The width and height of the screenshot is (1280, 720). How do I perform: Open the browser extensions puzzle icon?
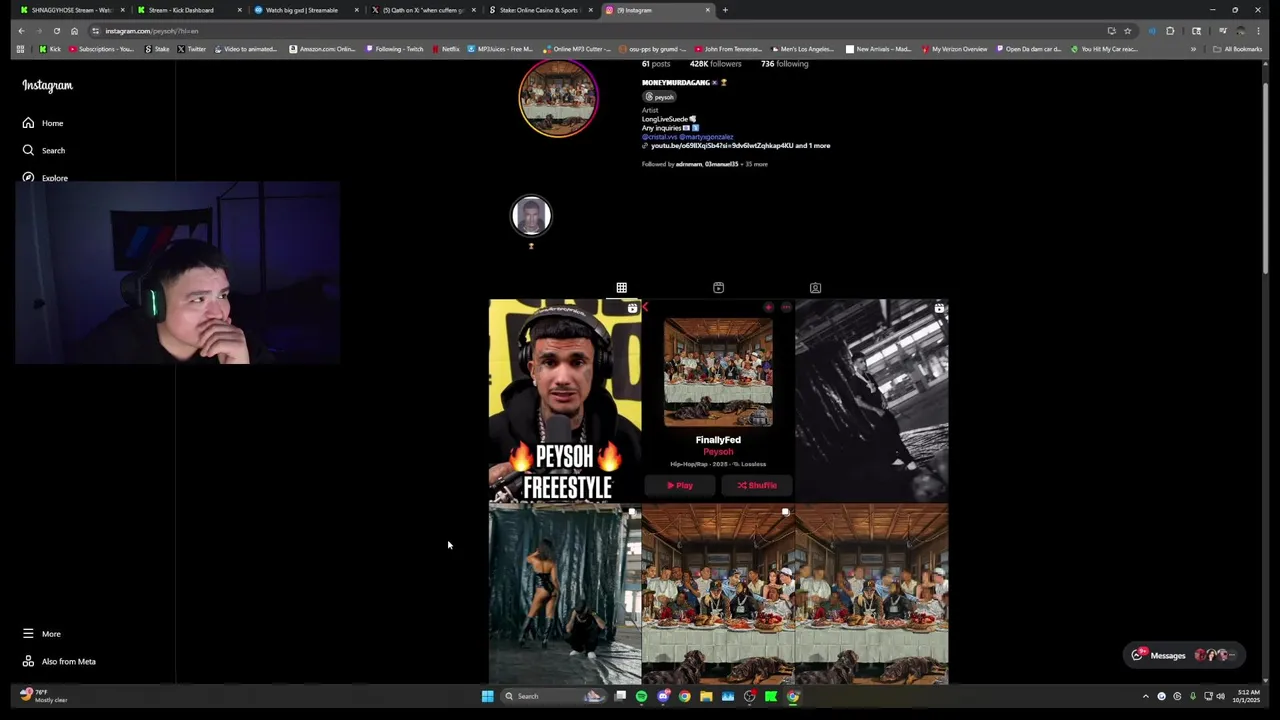1170,31
